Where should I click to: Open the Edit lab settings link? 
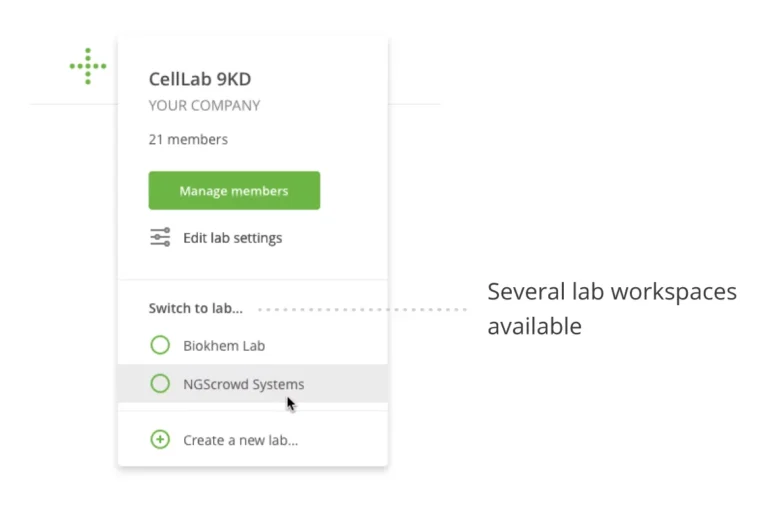pos(232,238)
